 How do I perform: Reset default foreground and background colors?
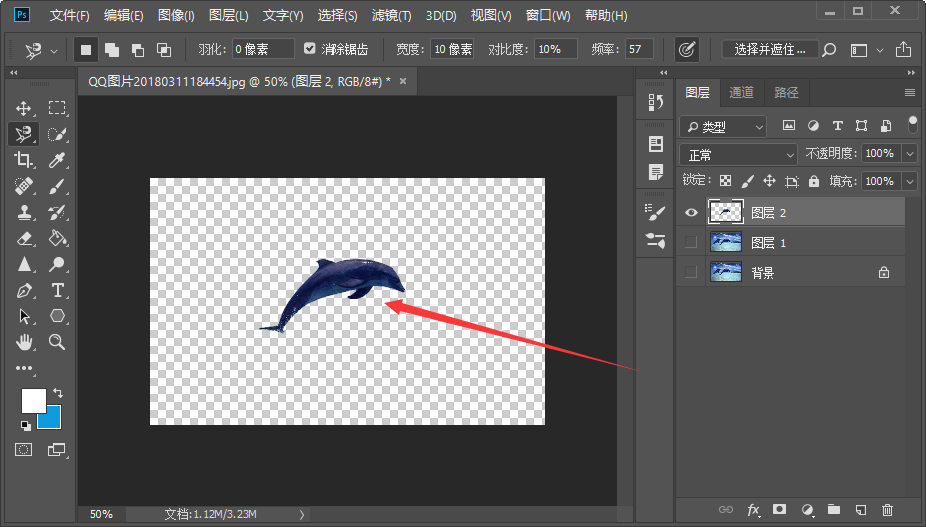pyautogui.click(x=25, y=425)
